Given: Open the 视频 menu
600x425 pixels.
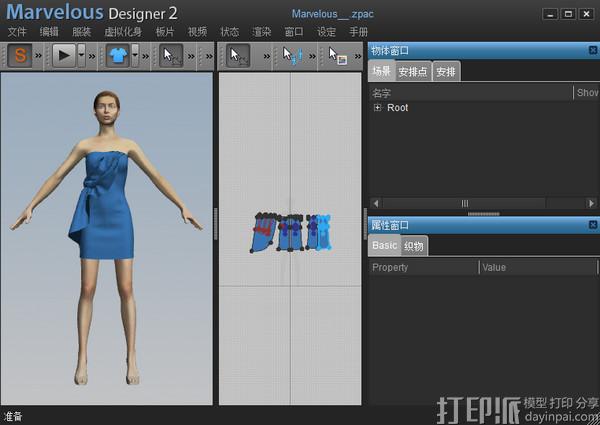Looking at the screenshot, I should point(197,32).
